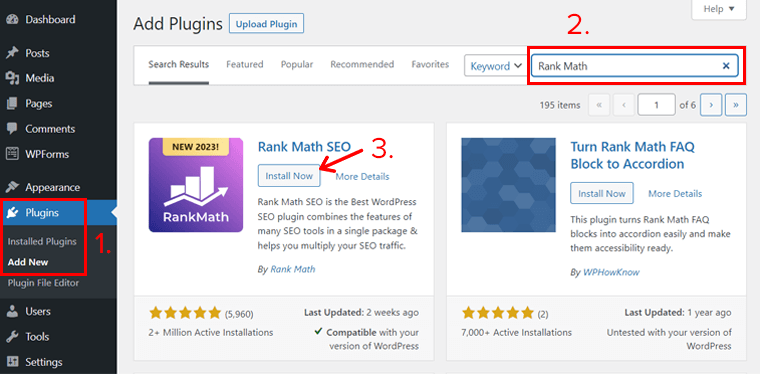Go to the first results page
Image resolution: width=760 pixels, height=374 pixels.
tap(599, 105)
